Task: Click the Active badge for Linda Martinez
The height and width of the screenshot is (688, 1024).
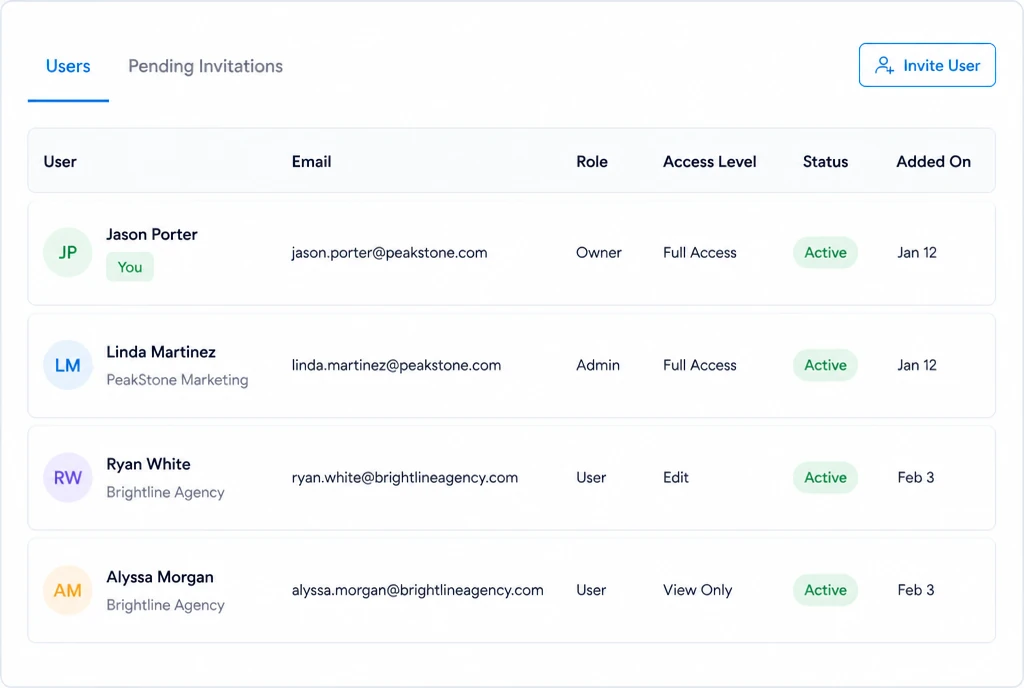Action: pyautogui.click(x=825, y=365)
